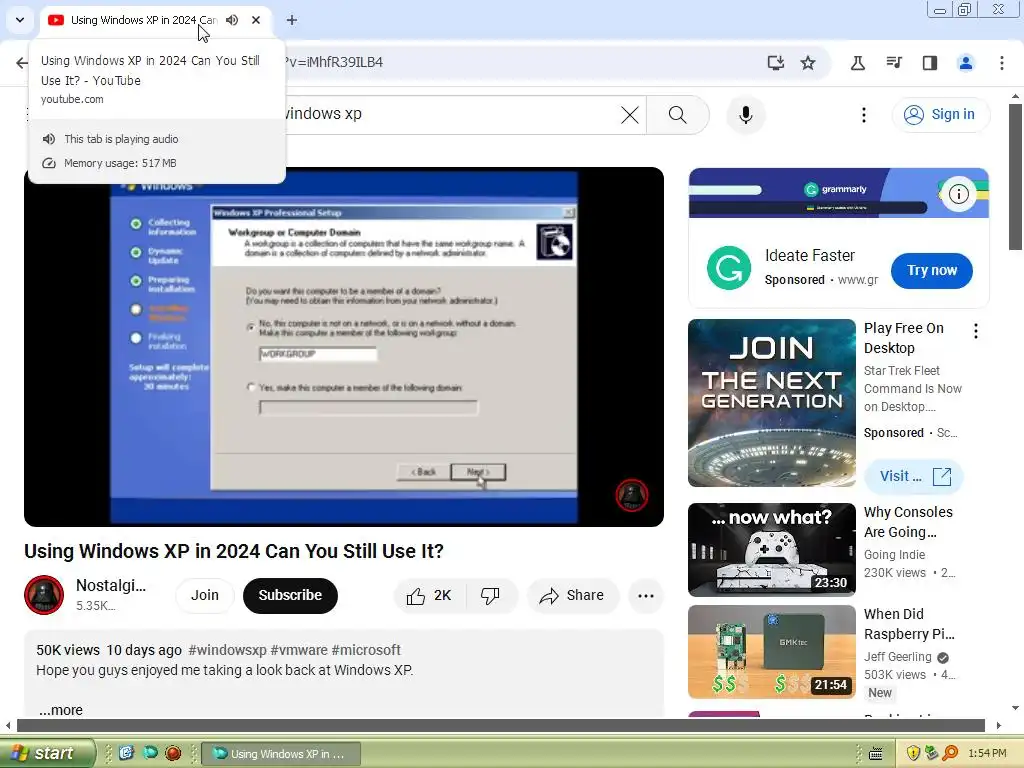Open the Chrome profile avatar
The width and height of the screenshot is (1024, 768).
tap(965, 63)
